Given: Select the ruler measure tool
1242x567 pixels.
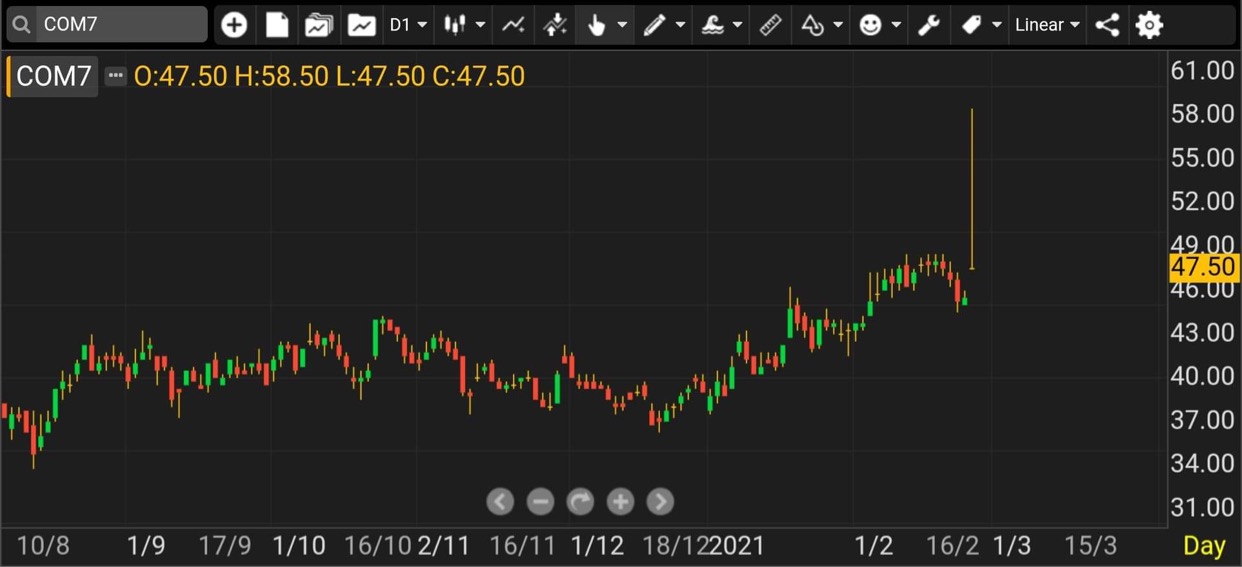Looking at the screenshot, I should (770, 25).
